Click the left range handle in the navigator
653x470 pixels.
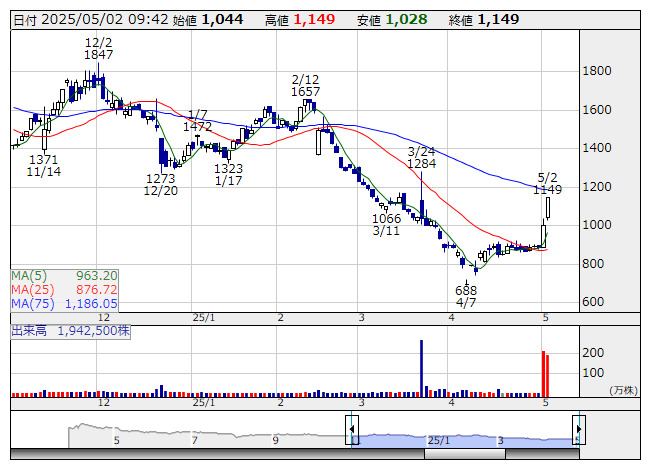(x=351, y=429)
